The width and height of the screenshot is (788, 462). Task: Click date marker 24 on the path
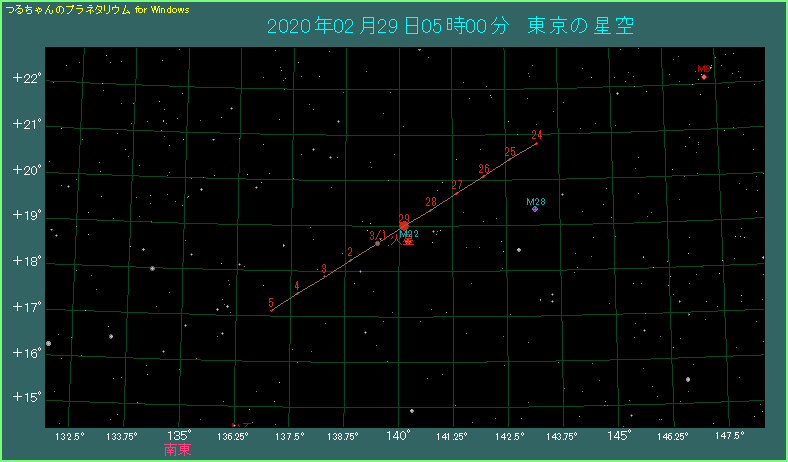point(537,135)
